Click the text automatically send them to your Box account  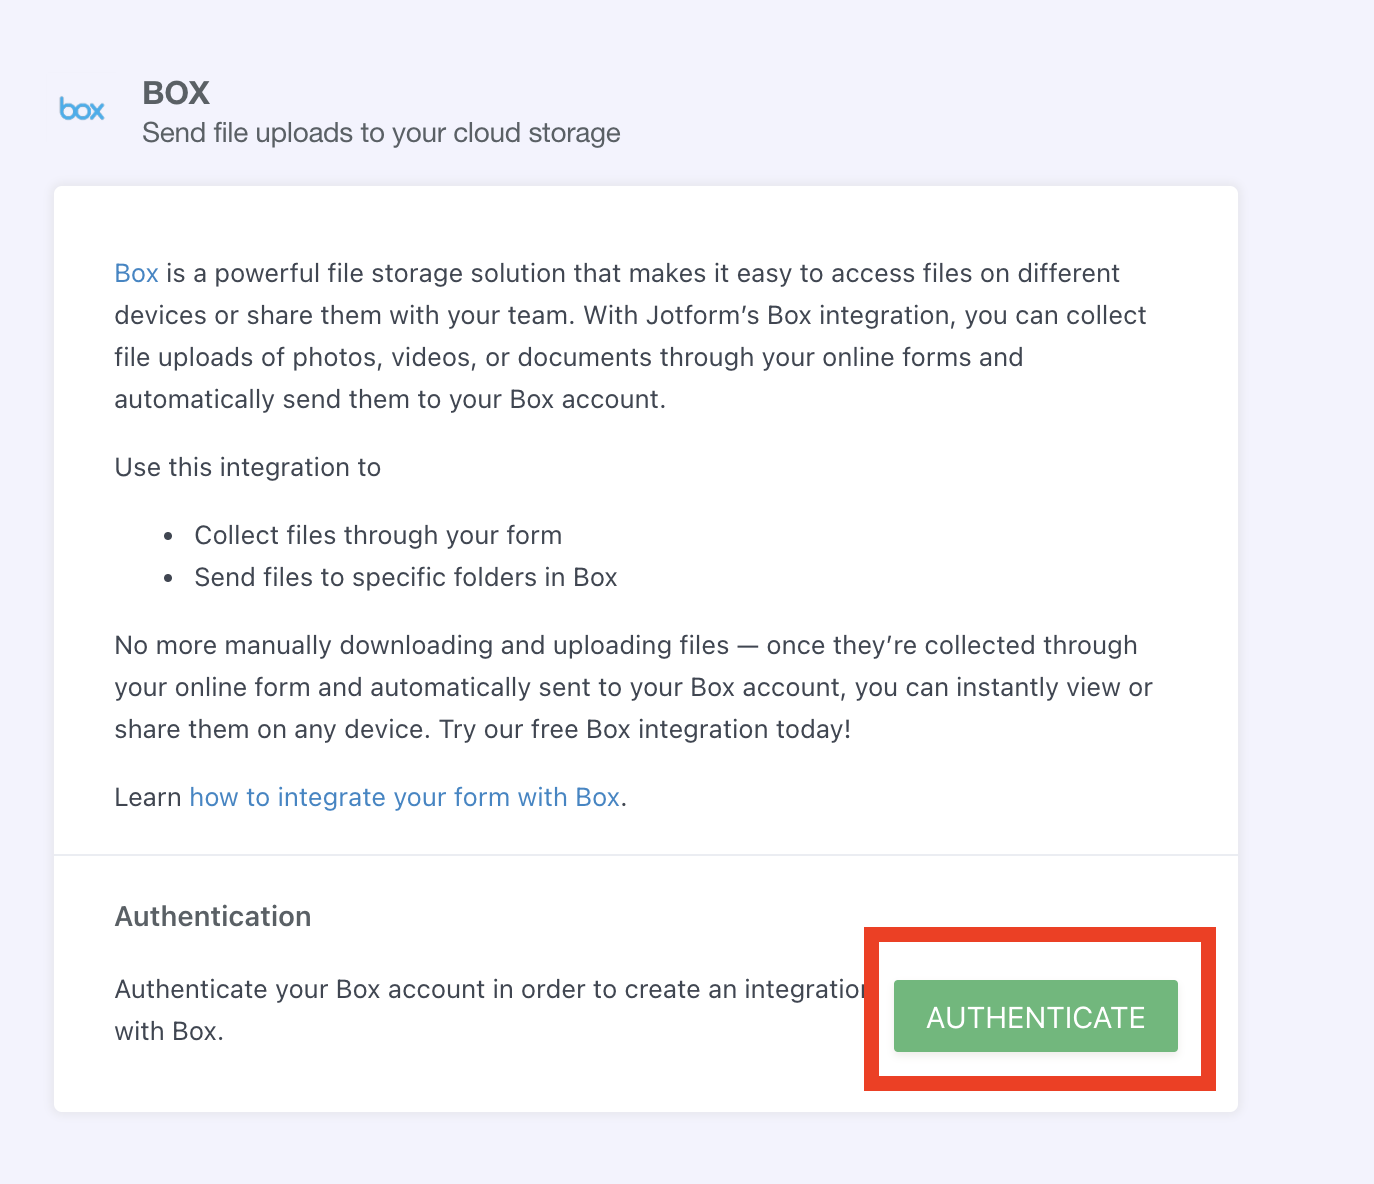point(390,399)
